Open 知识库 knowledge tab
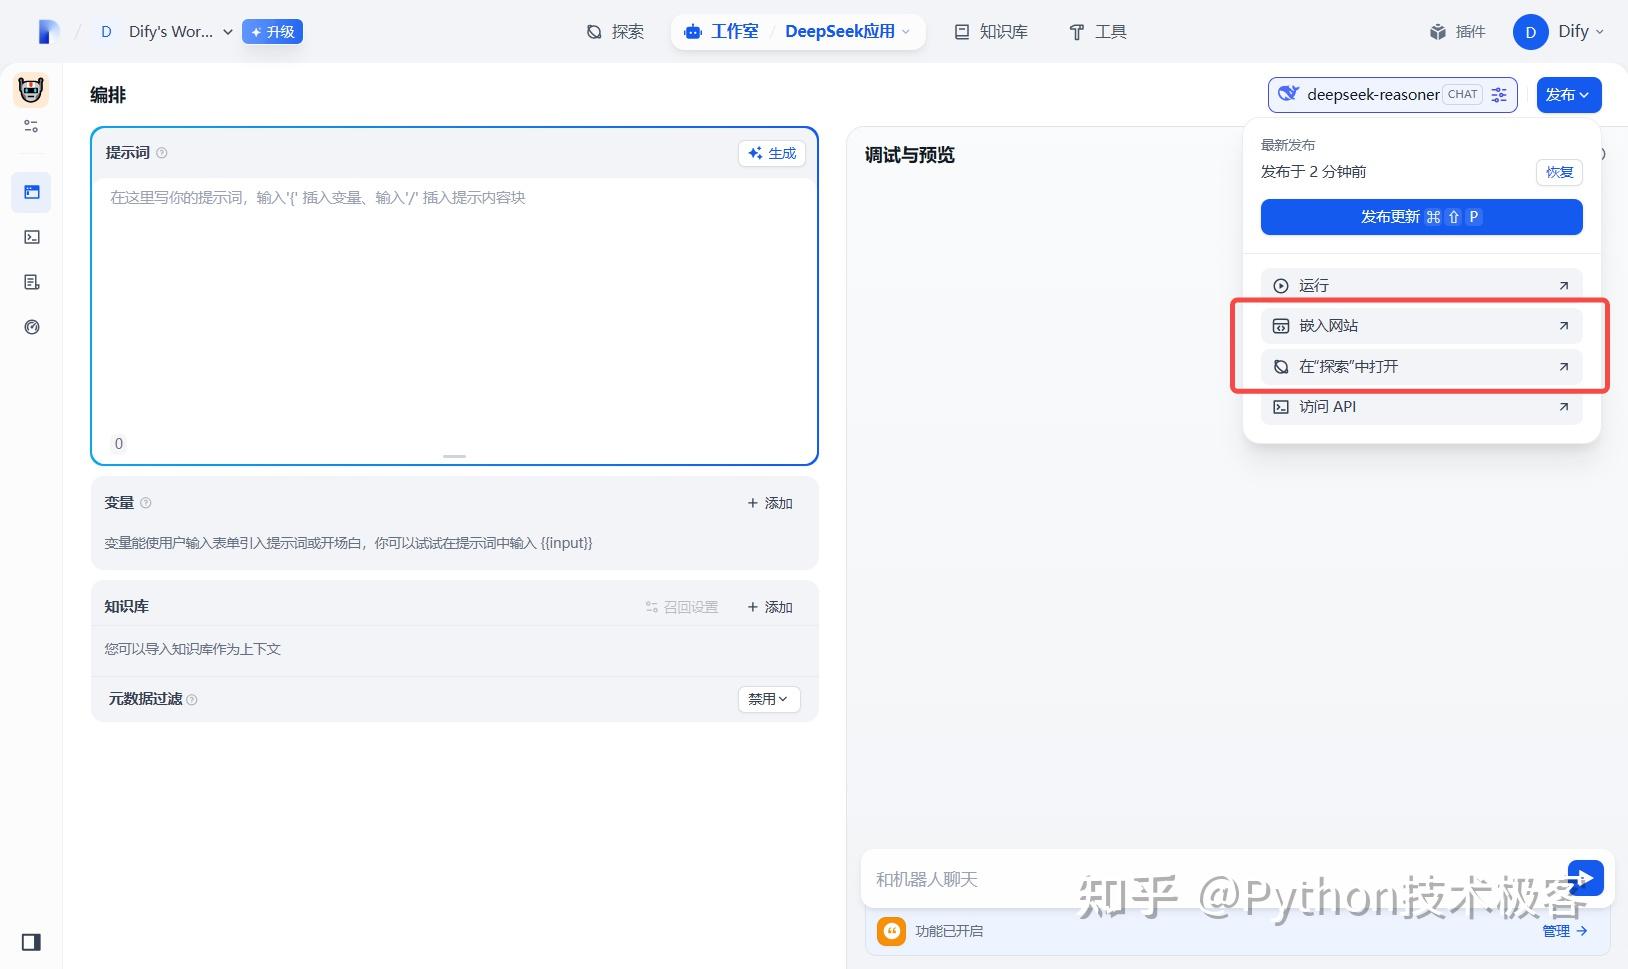Image resolution: width=1628 pixels, height=969 pixels. coord(991,32)
